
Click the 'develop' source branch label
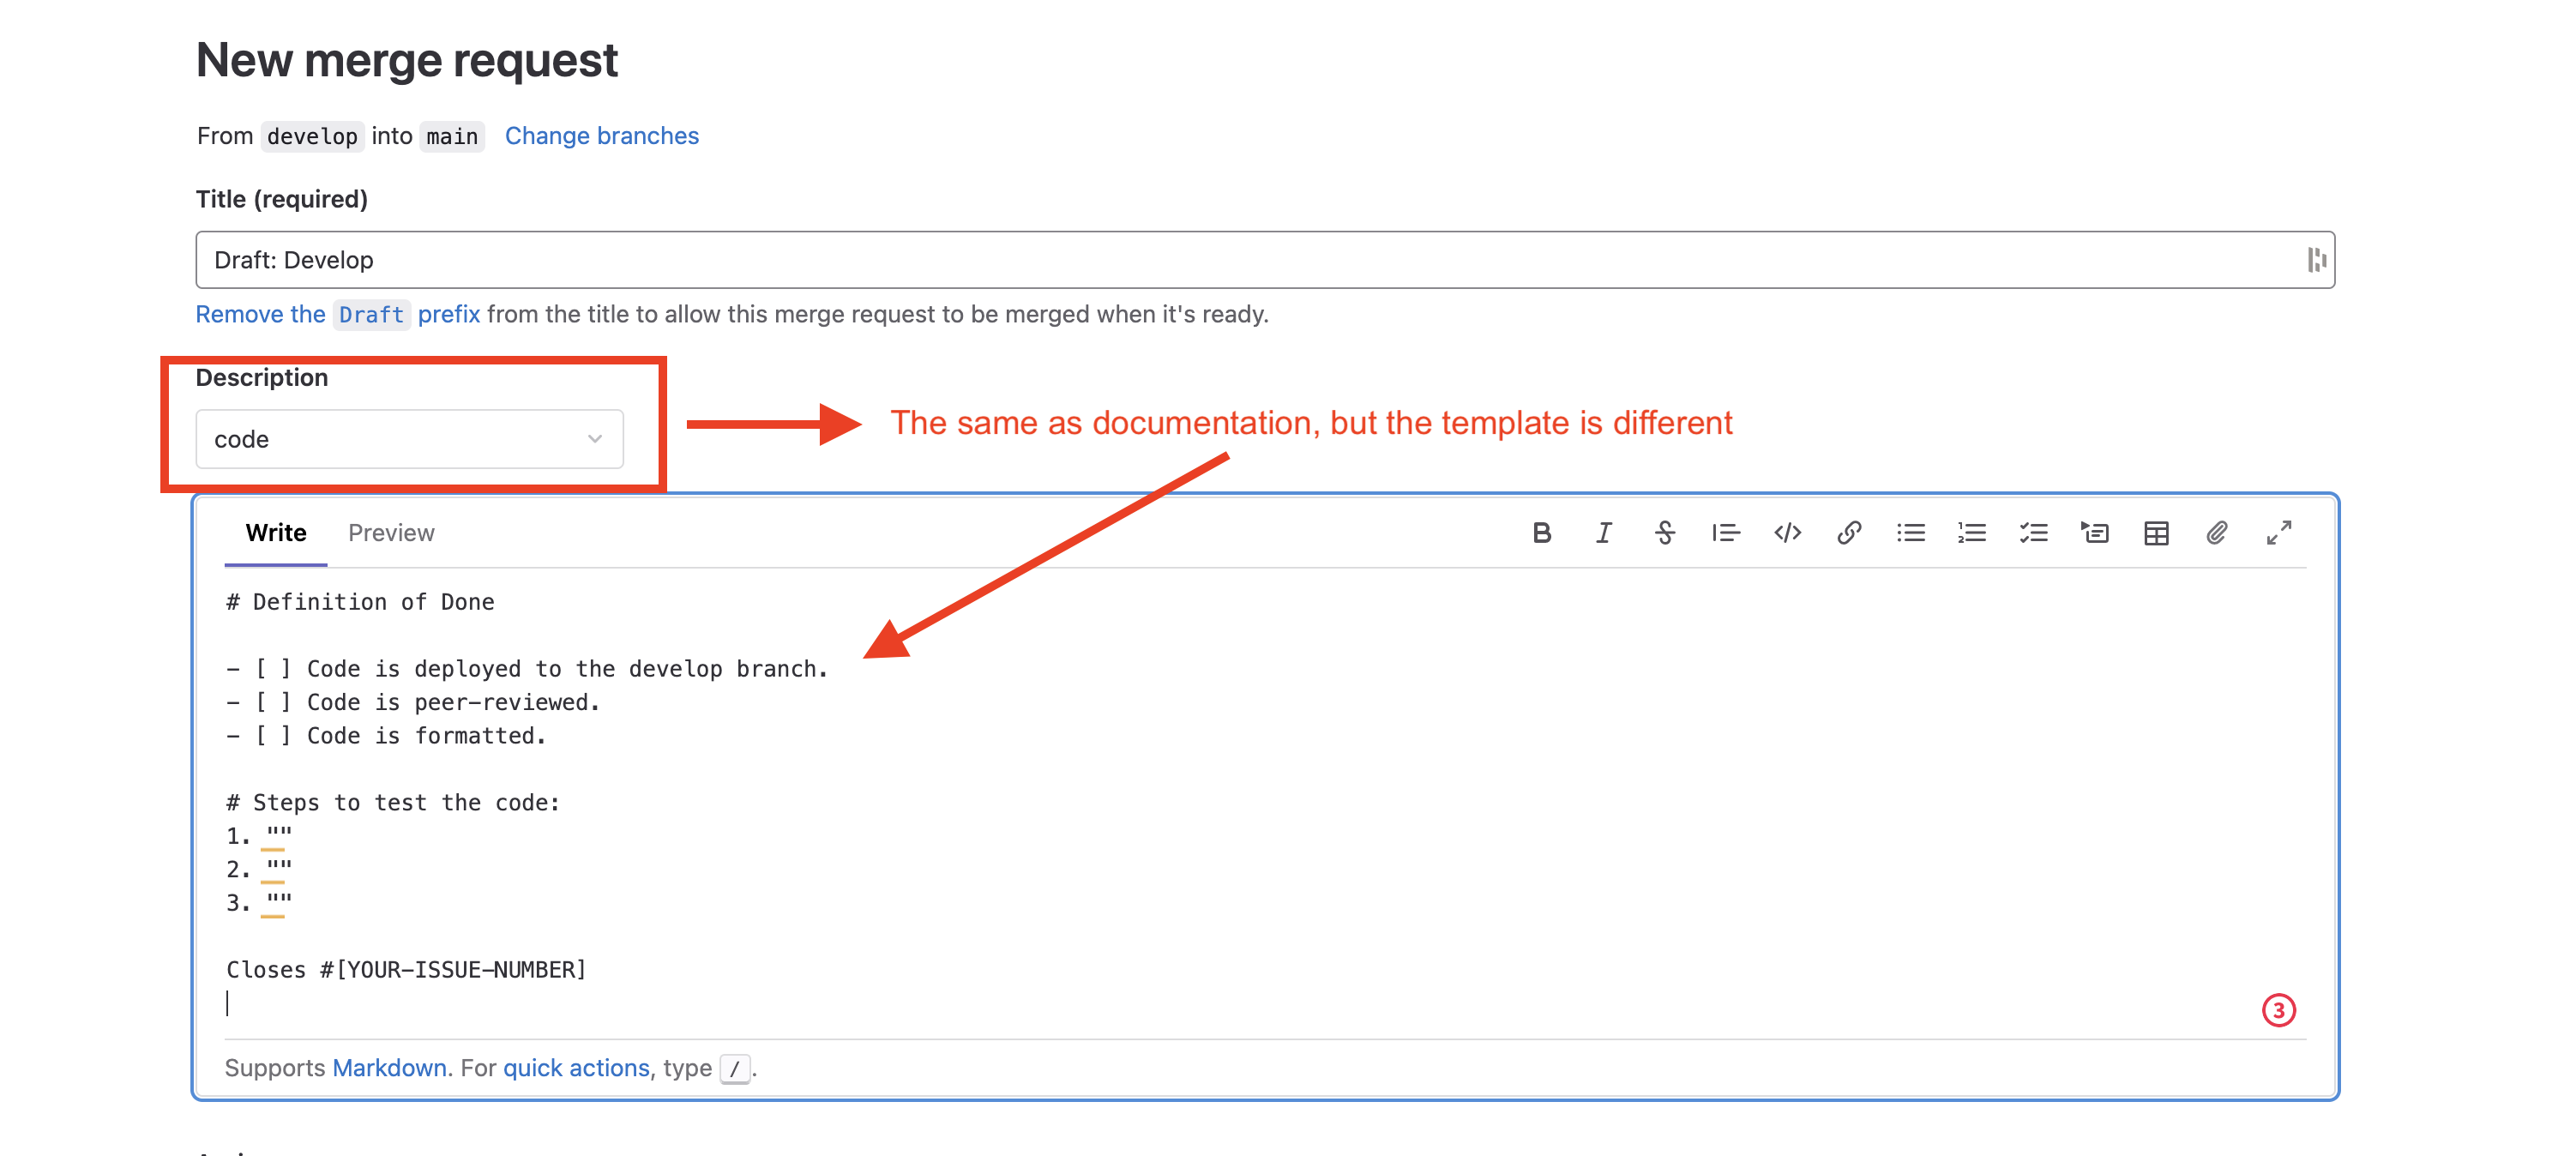click(312, 136)
